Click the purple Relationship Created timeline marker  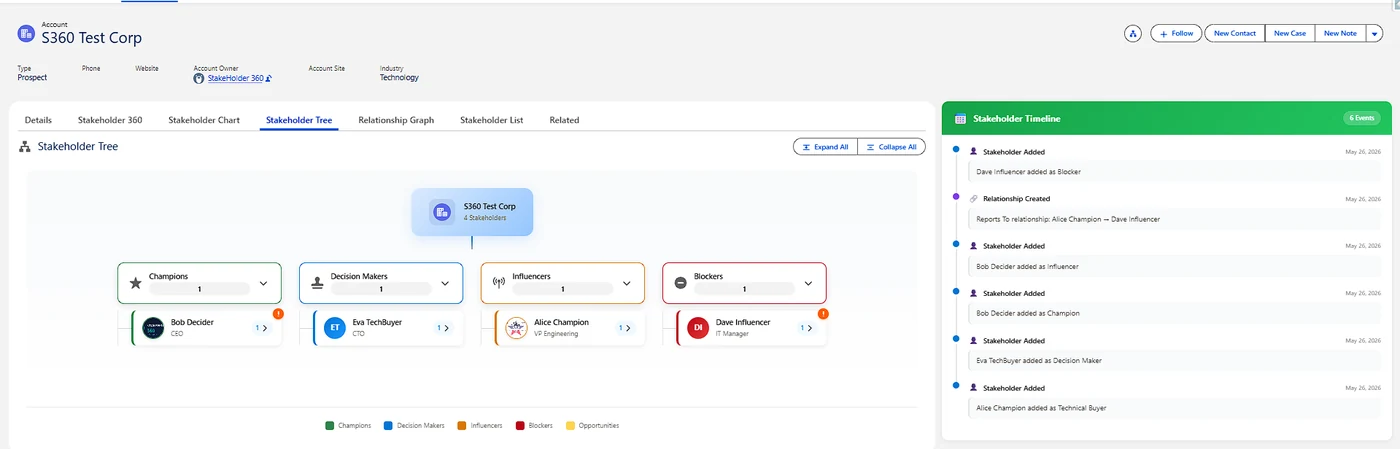[x=956, y=197]
